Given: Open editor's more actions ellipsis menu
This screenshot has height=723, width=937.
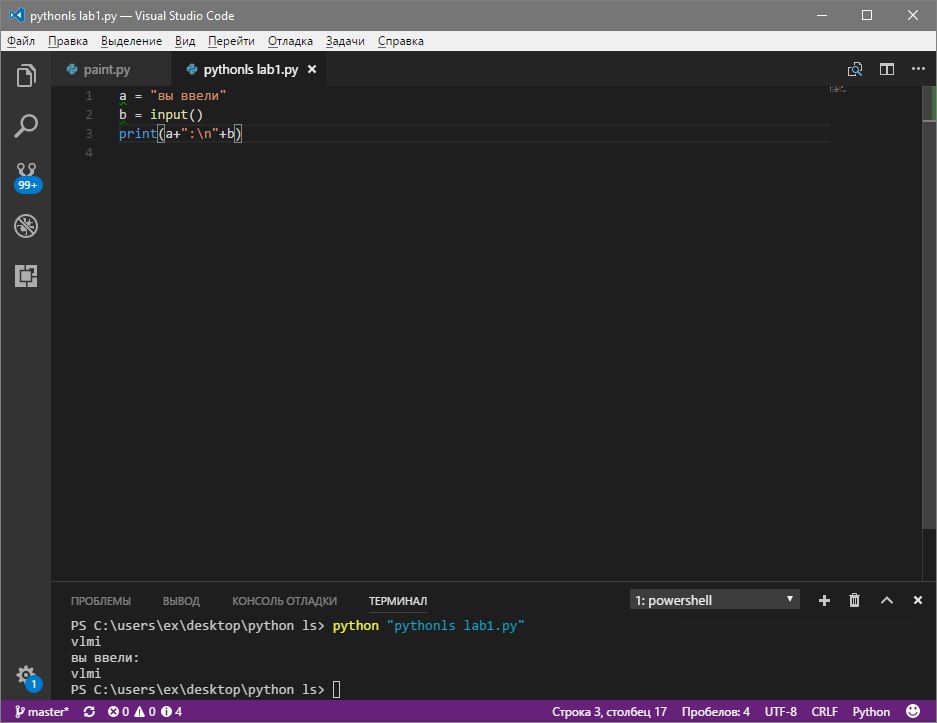Looking at the screenshot, I should (x=917, y=70).
